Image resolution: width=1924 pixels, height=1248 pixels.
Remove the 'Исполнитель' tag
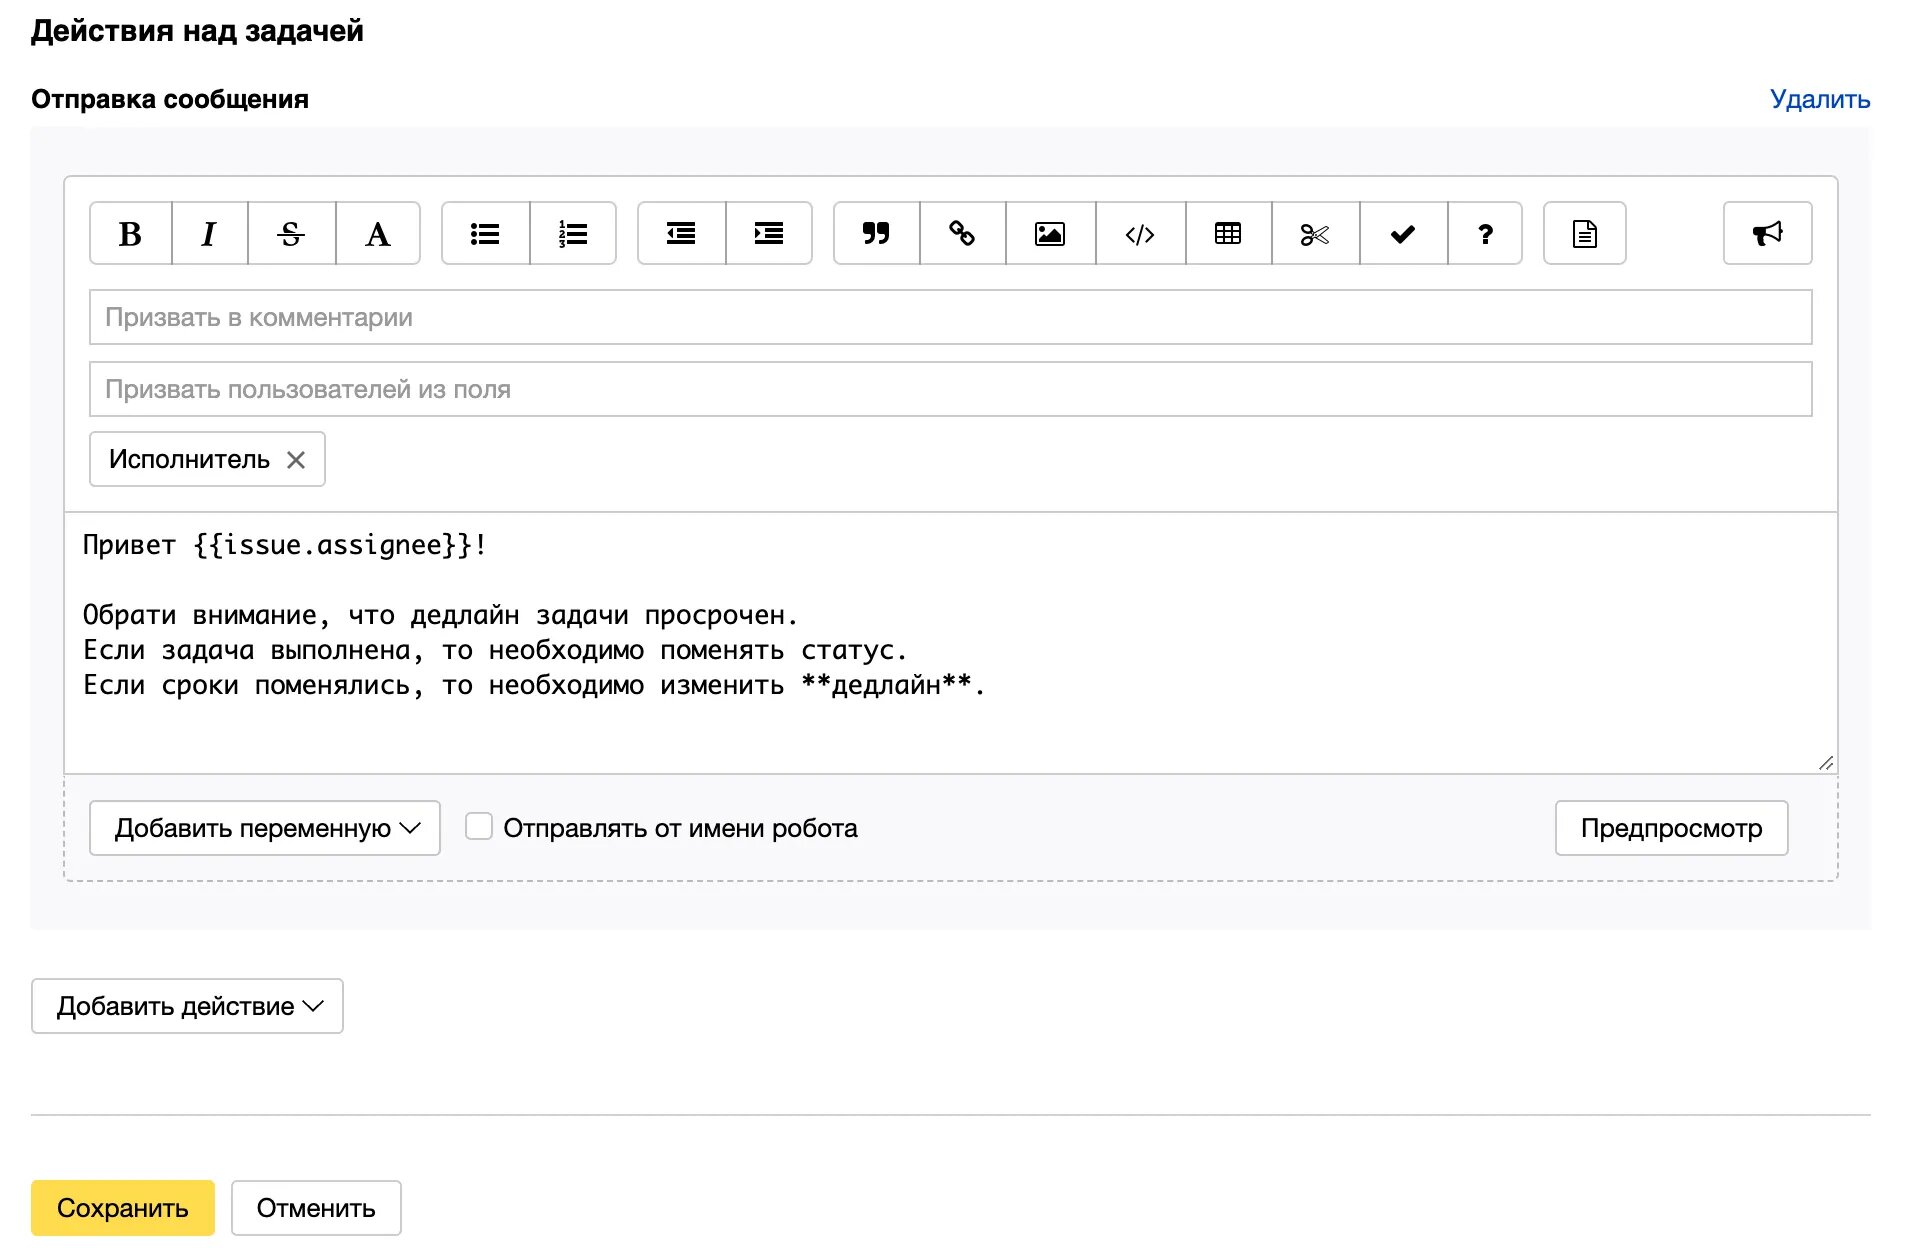click(x=296, y=460)
